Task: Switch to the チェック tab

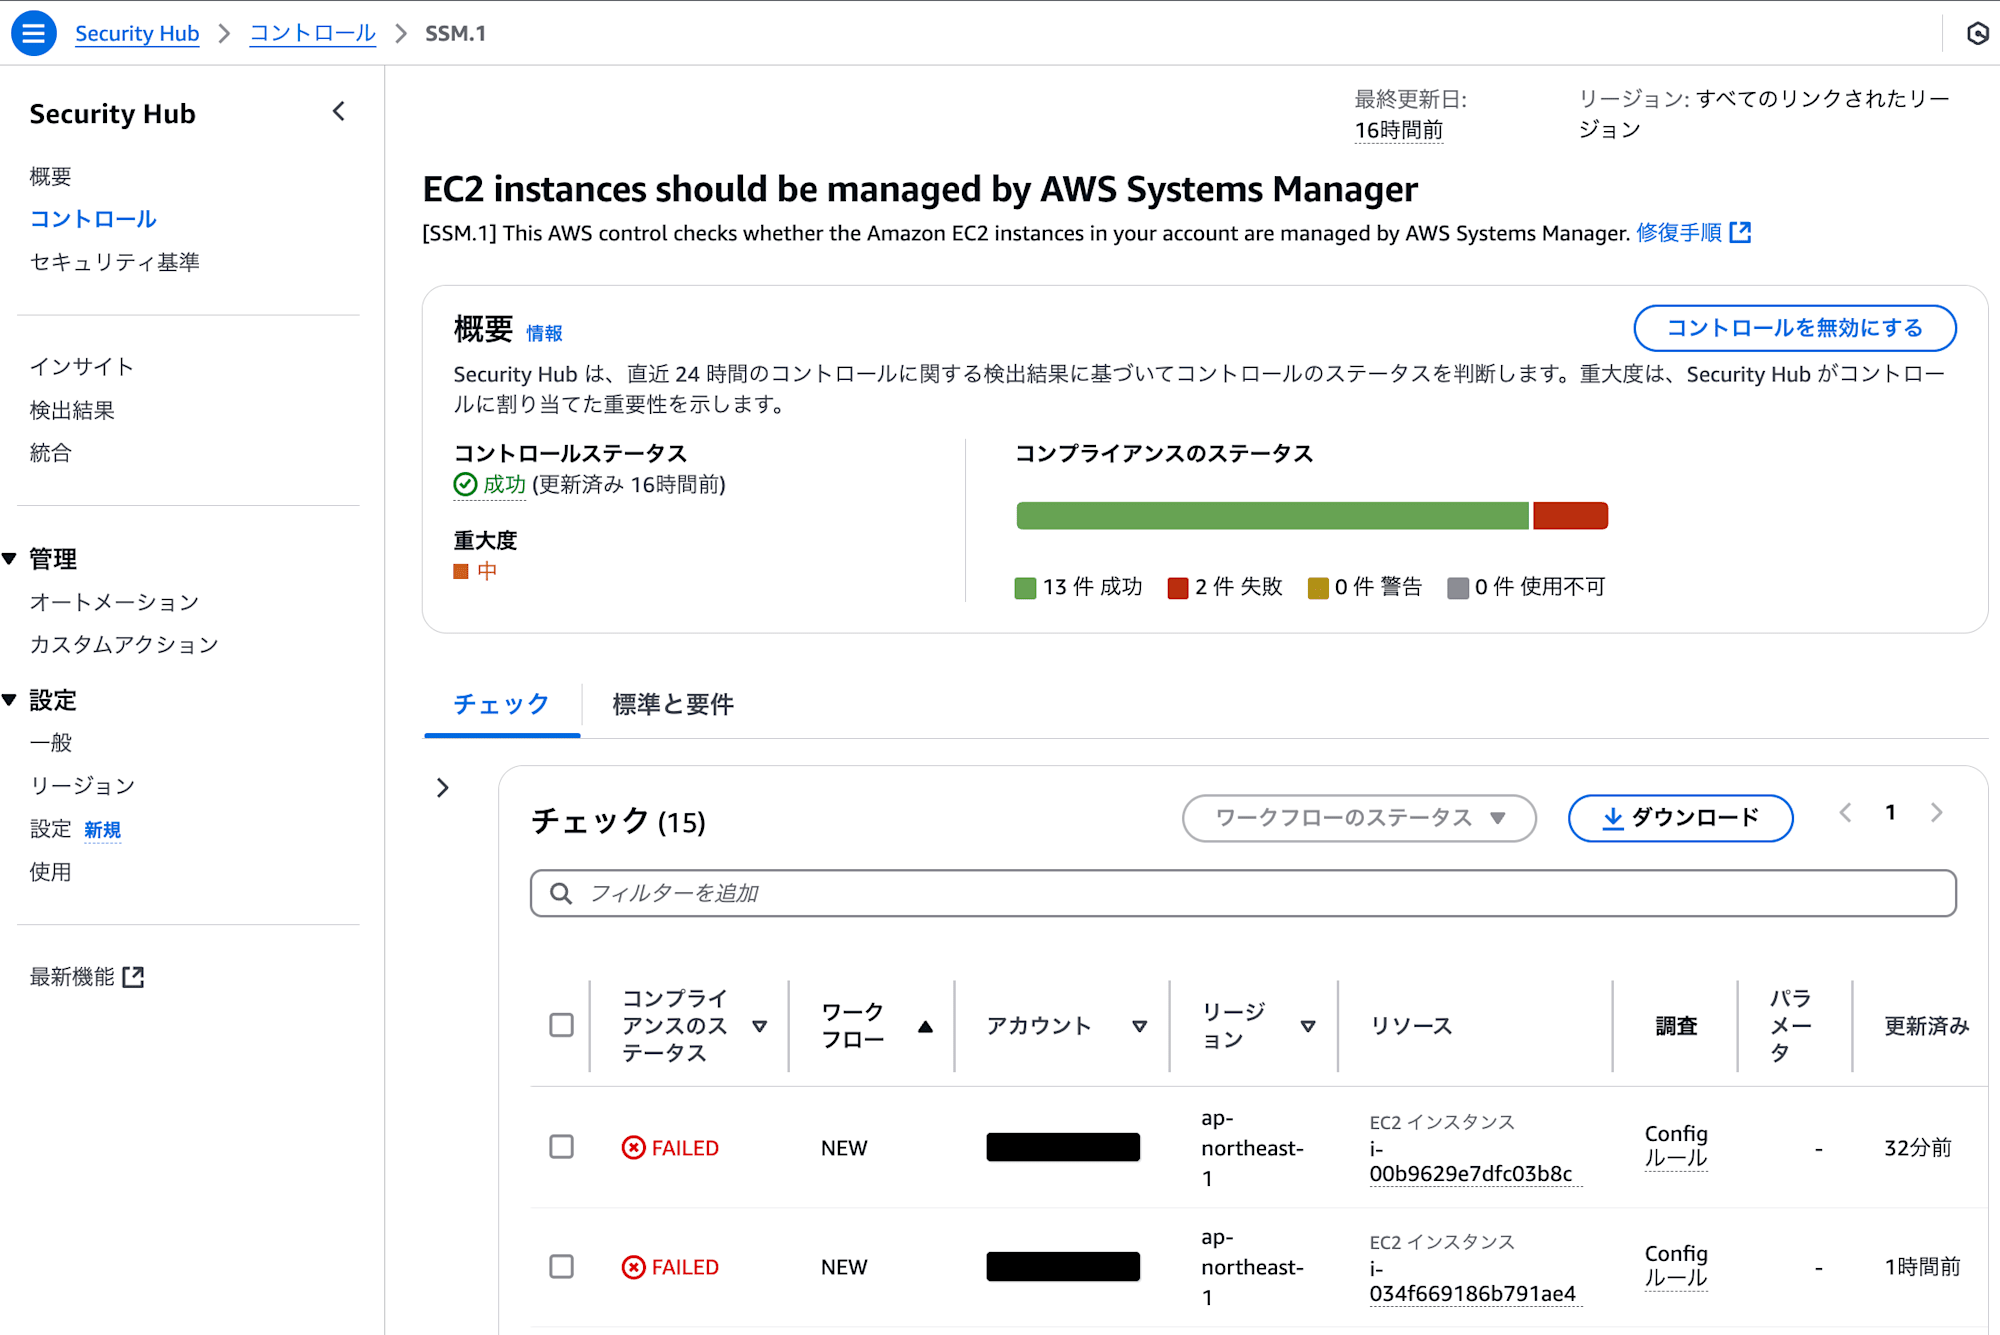Action: click(502, 704)
